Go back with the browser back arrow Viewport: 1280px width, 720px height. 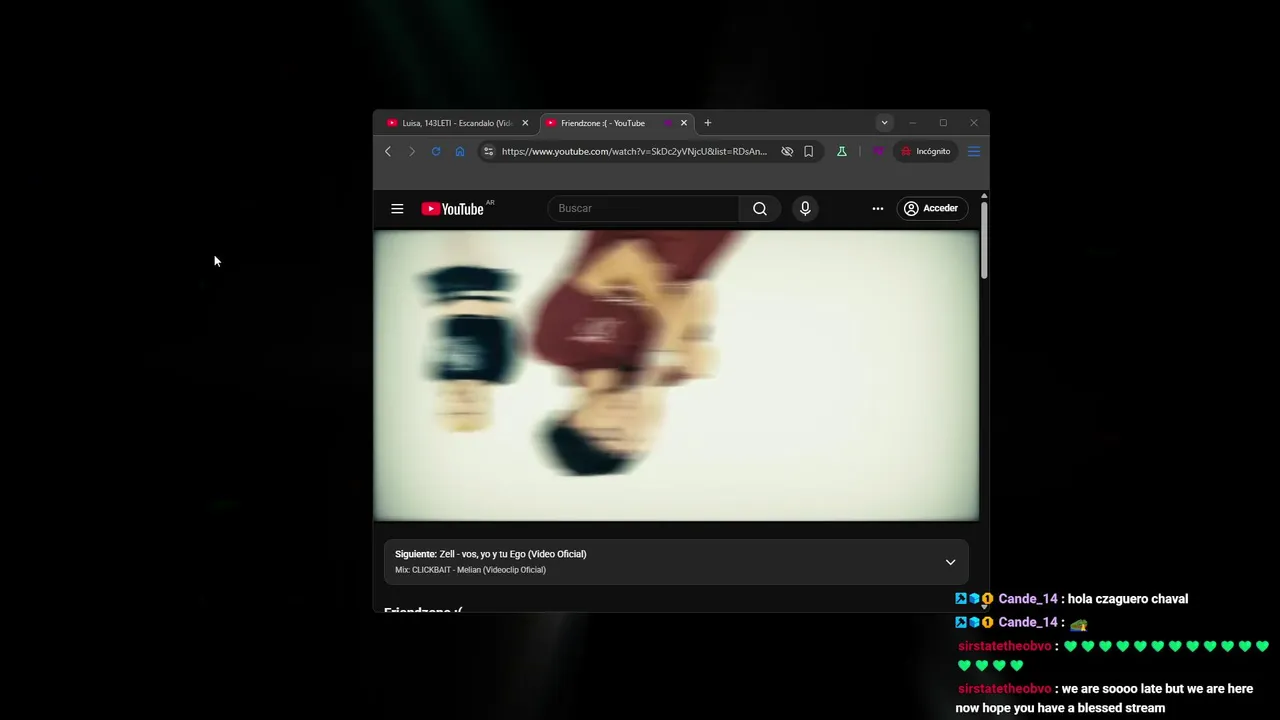[388, 151]
